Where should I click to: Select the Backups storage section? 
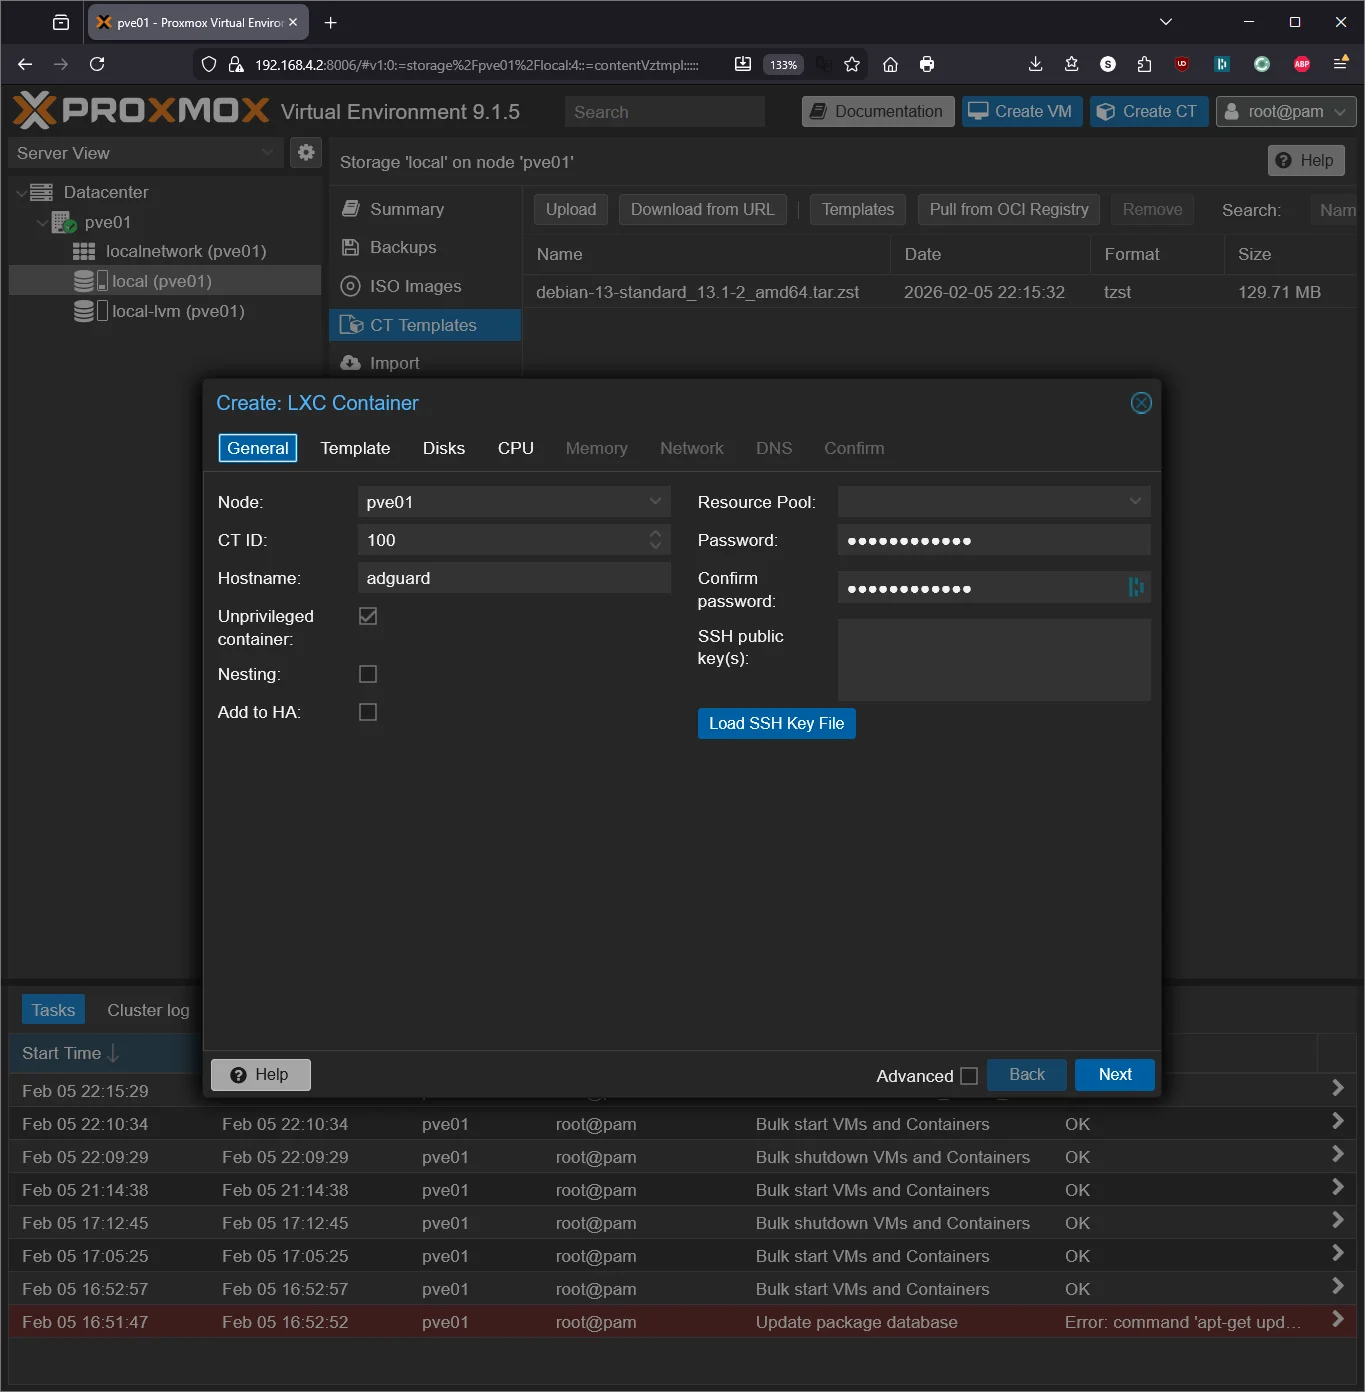pyautogui.click(x=402, y=247)
